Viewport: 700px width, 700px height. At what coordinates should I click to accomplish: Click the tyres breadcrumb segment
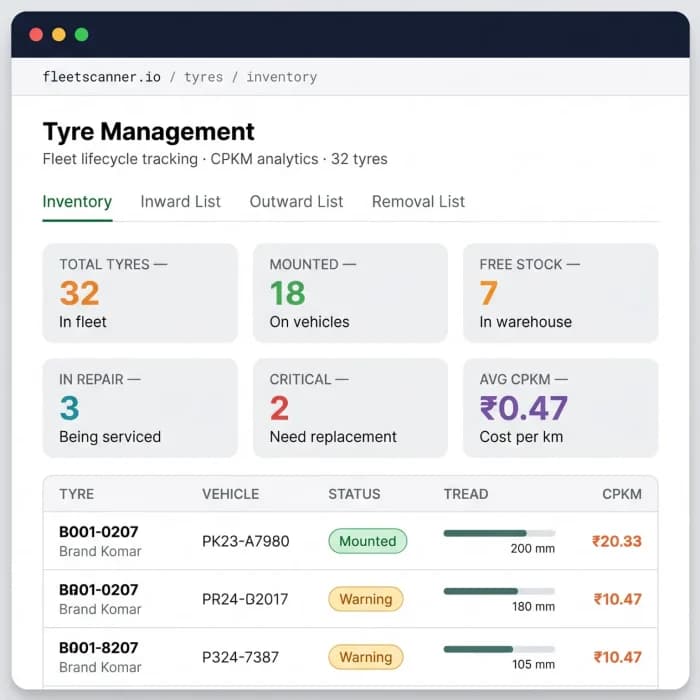(204, 77)
